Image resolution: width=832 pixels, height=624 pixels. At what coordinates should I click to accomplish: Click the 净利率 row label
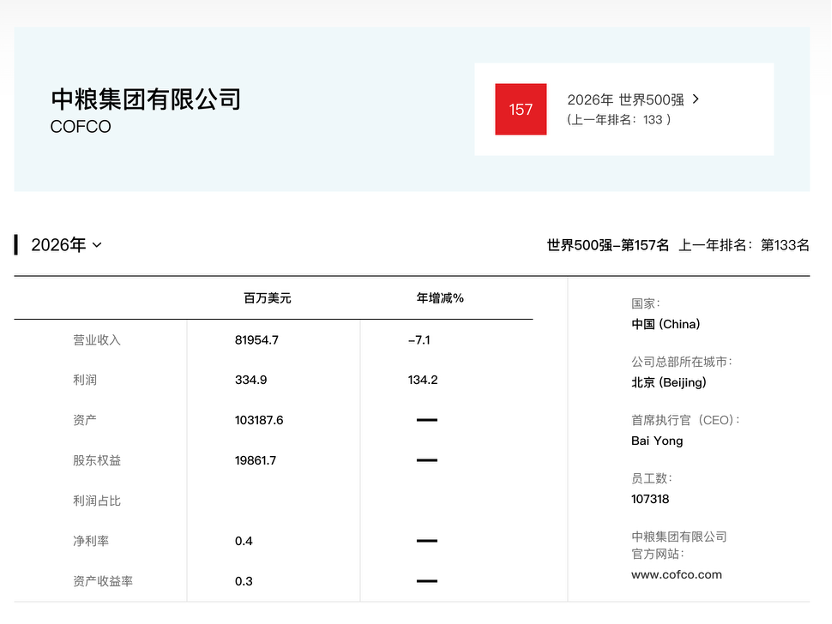(x=91, y=541)
